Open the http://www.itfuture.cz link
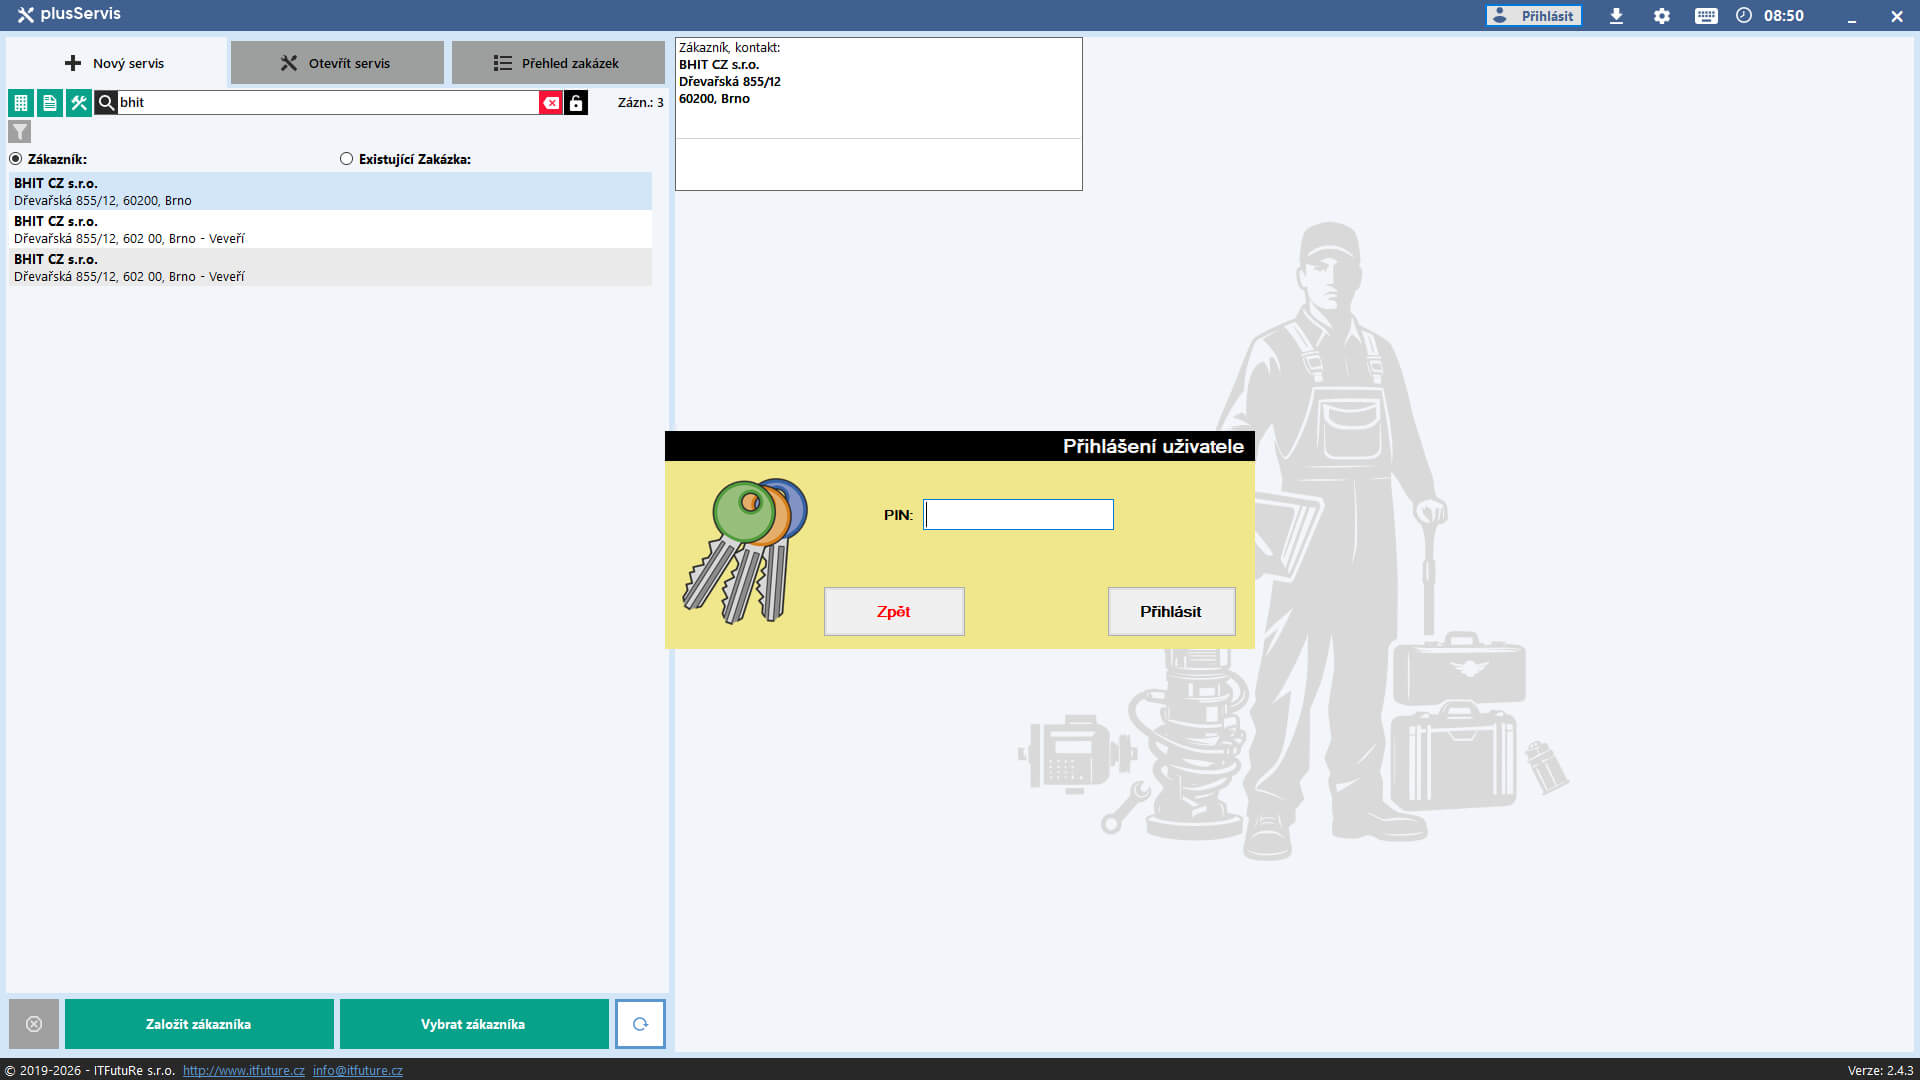1920x1080 pixels. click(x=243, y=1070)
